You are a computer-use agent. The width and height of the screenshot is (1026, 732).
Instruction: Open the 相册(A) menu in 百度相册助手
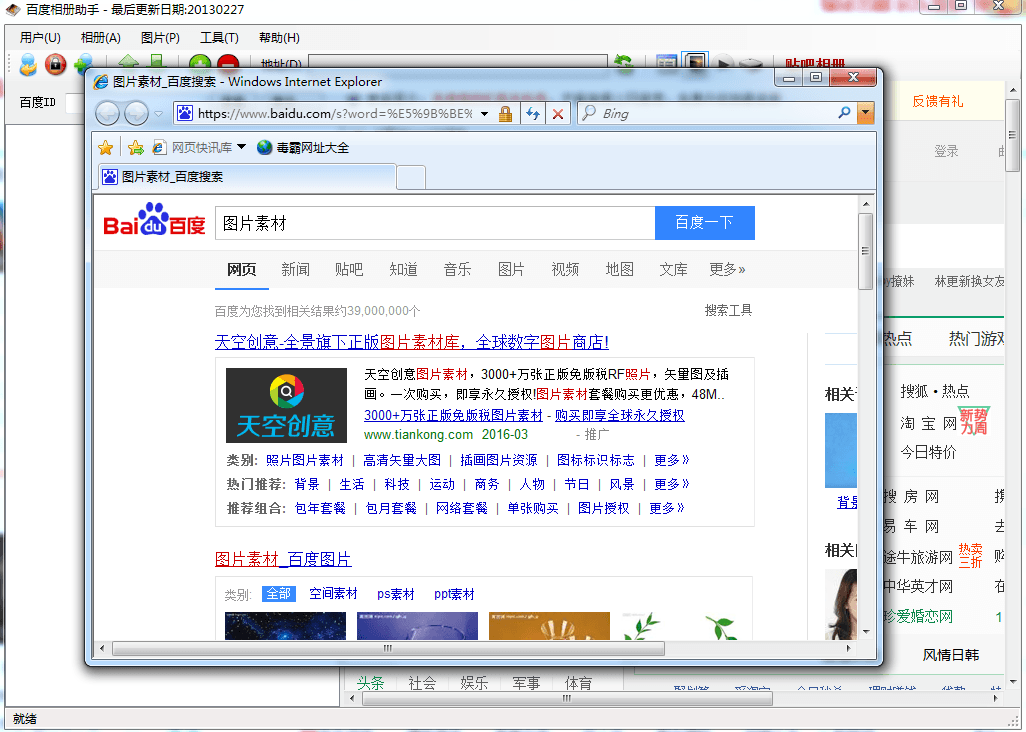[100, 38]
